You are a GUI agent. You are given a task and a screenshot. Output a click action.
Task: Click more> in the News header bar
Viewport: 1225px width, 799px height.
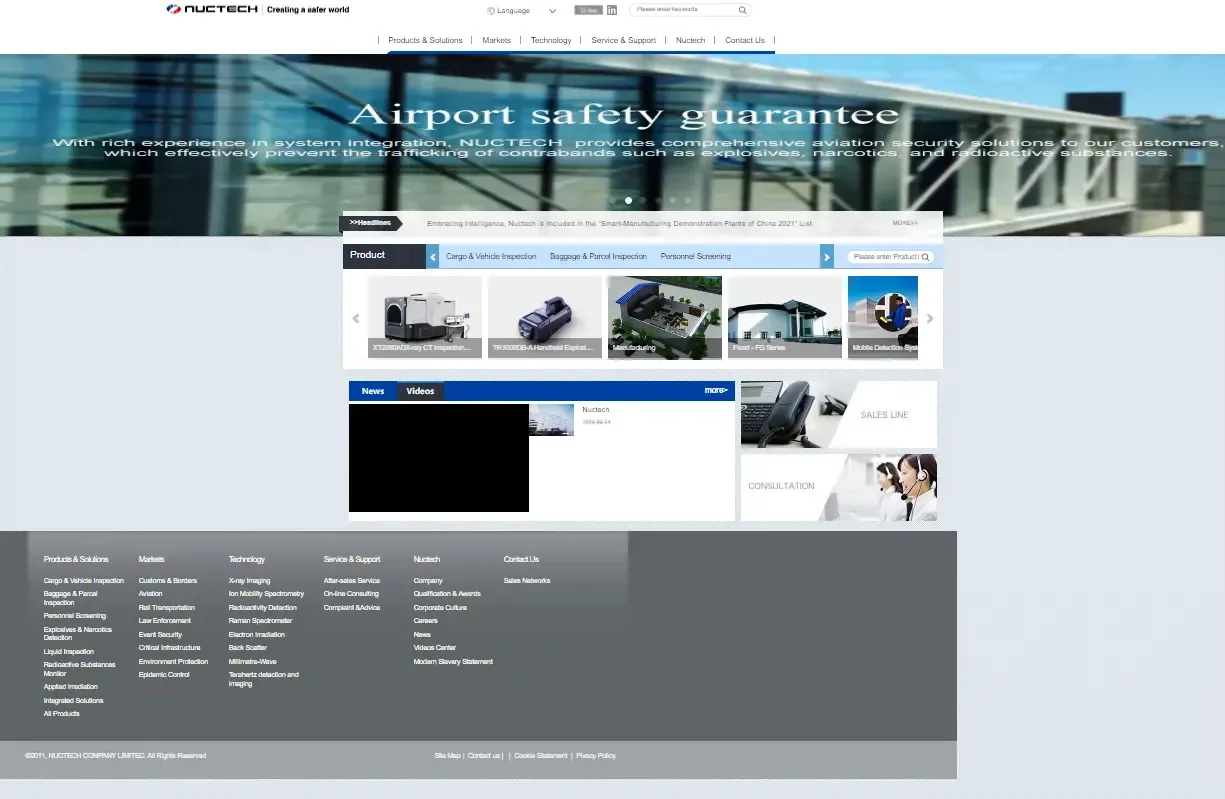[x=716, y=390]
